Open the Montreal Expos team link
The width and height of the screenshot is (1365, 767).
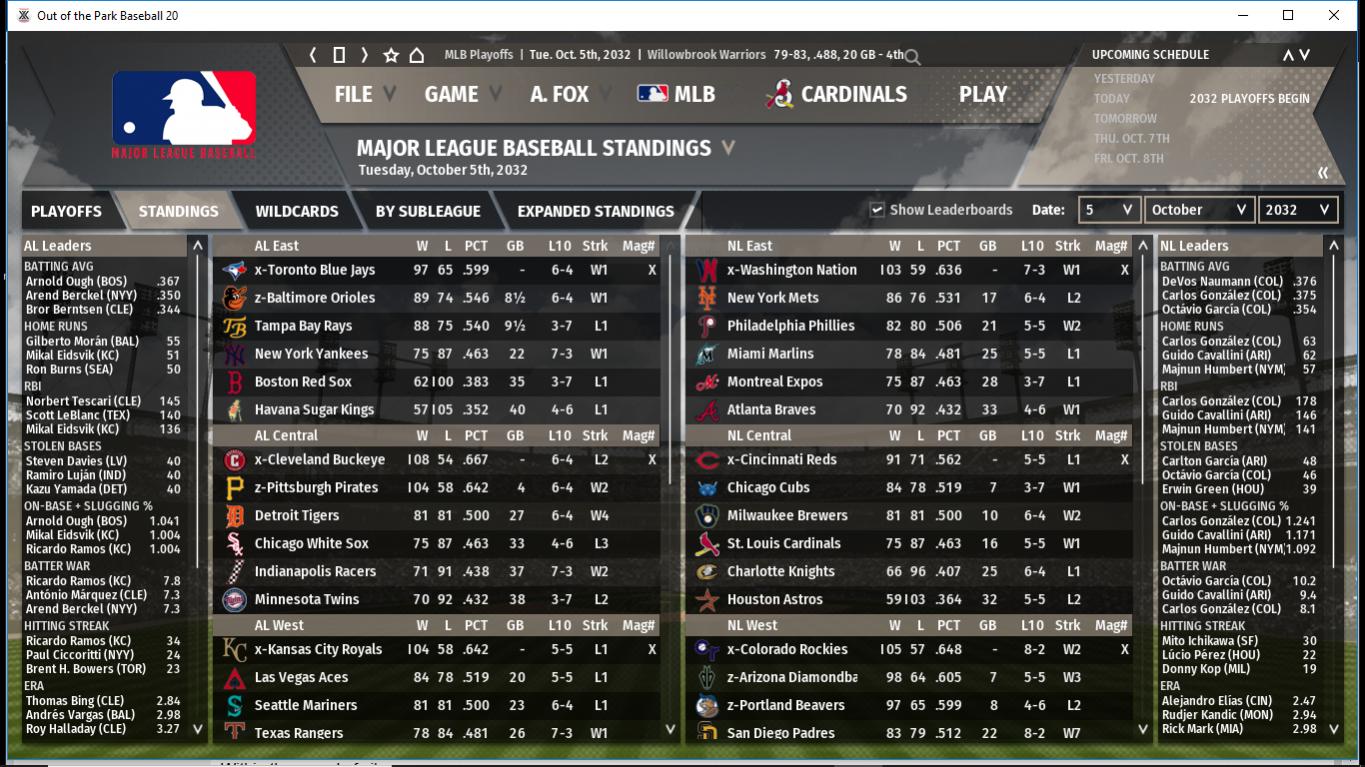775,382
